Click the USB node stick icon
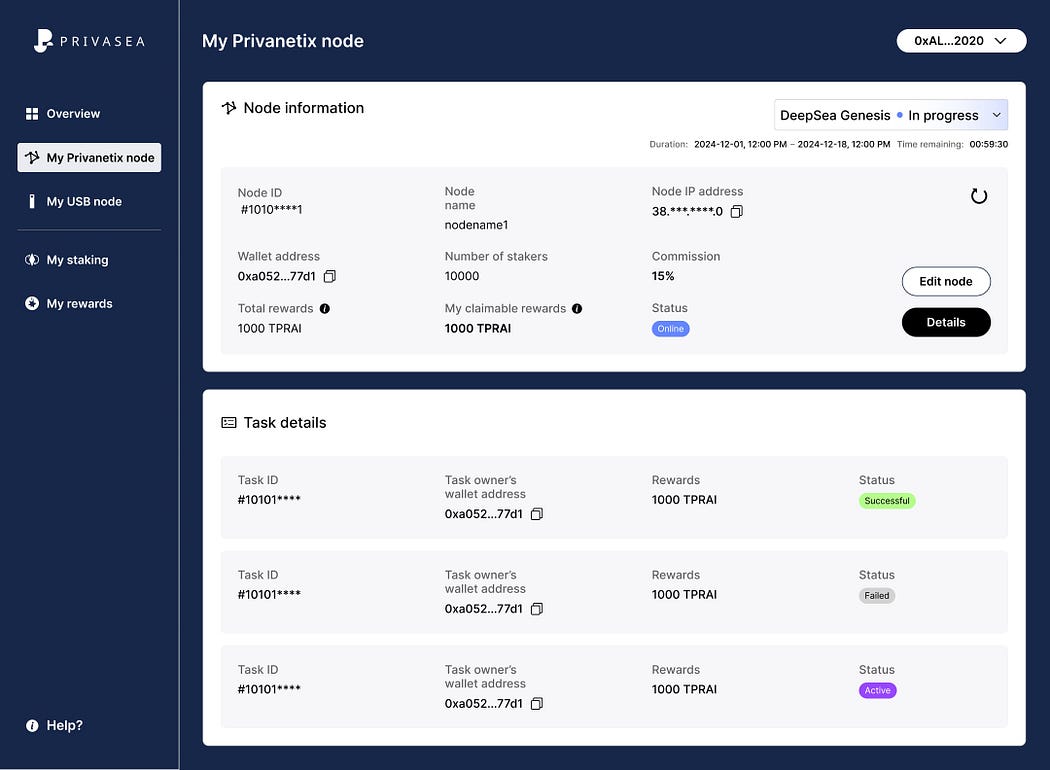Image resolution: width=1050 pixels, height=770 pixels. pyautogui.click(x=31, y=202)
